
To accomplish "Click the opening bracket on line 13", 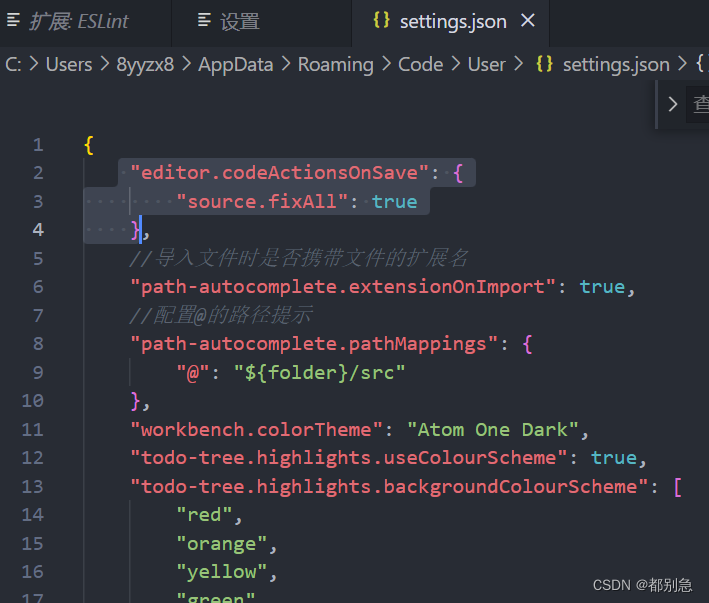I will pyautogui.click(x=677, y=487).
